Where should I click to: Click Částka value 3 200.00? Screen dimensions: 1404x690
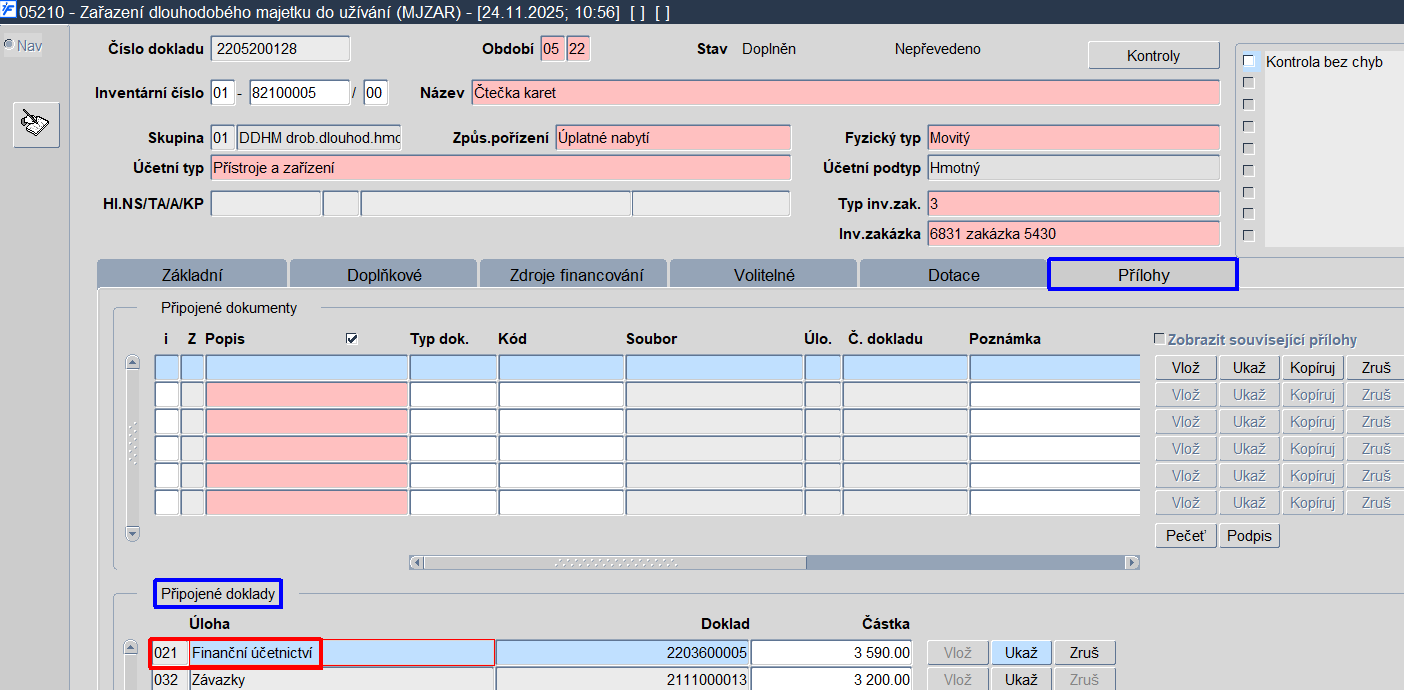[832, 680]
